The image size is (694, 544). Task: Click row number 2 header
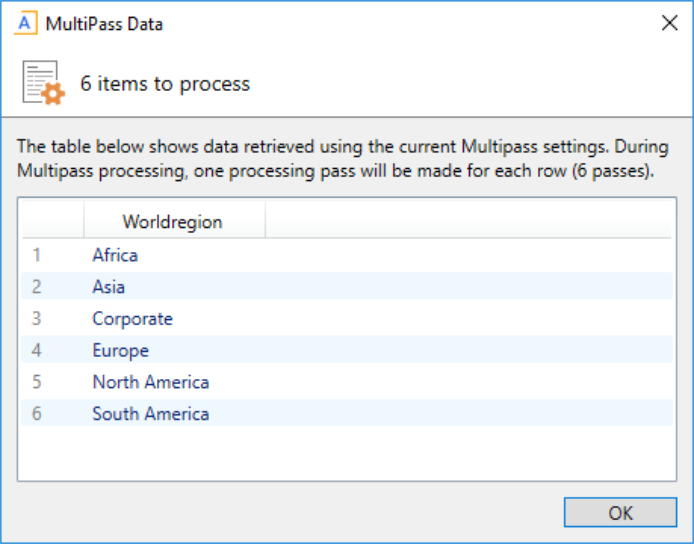coord(38,287)
